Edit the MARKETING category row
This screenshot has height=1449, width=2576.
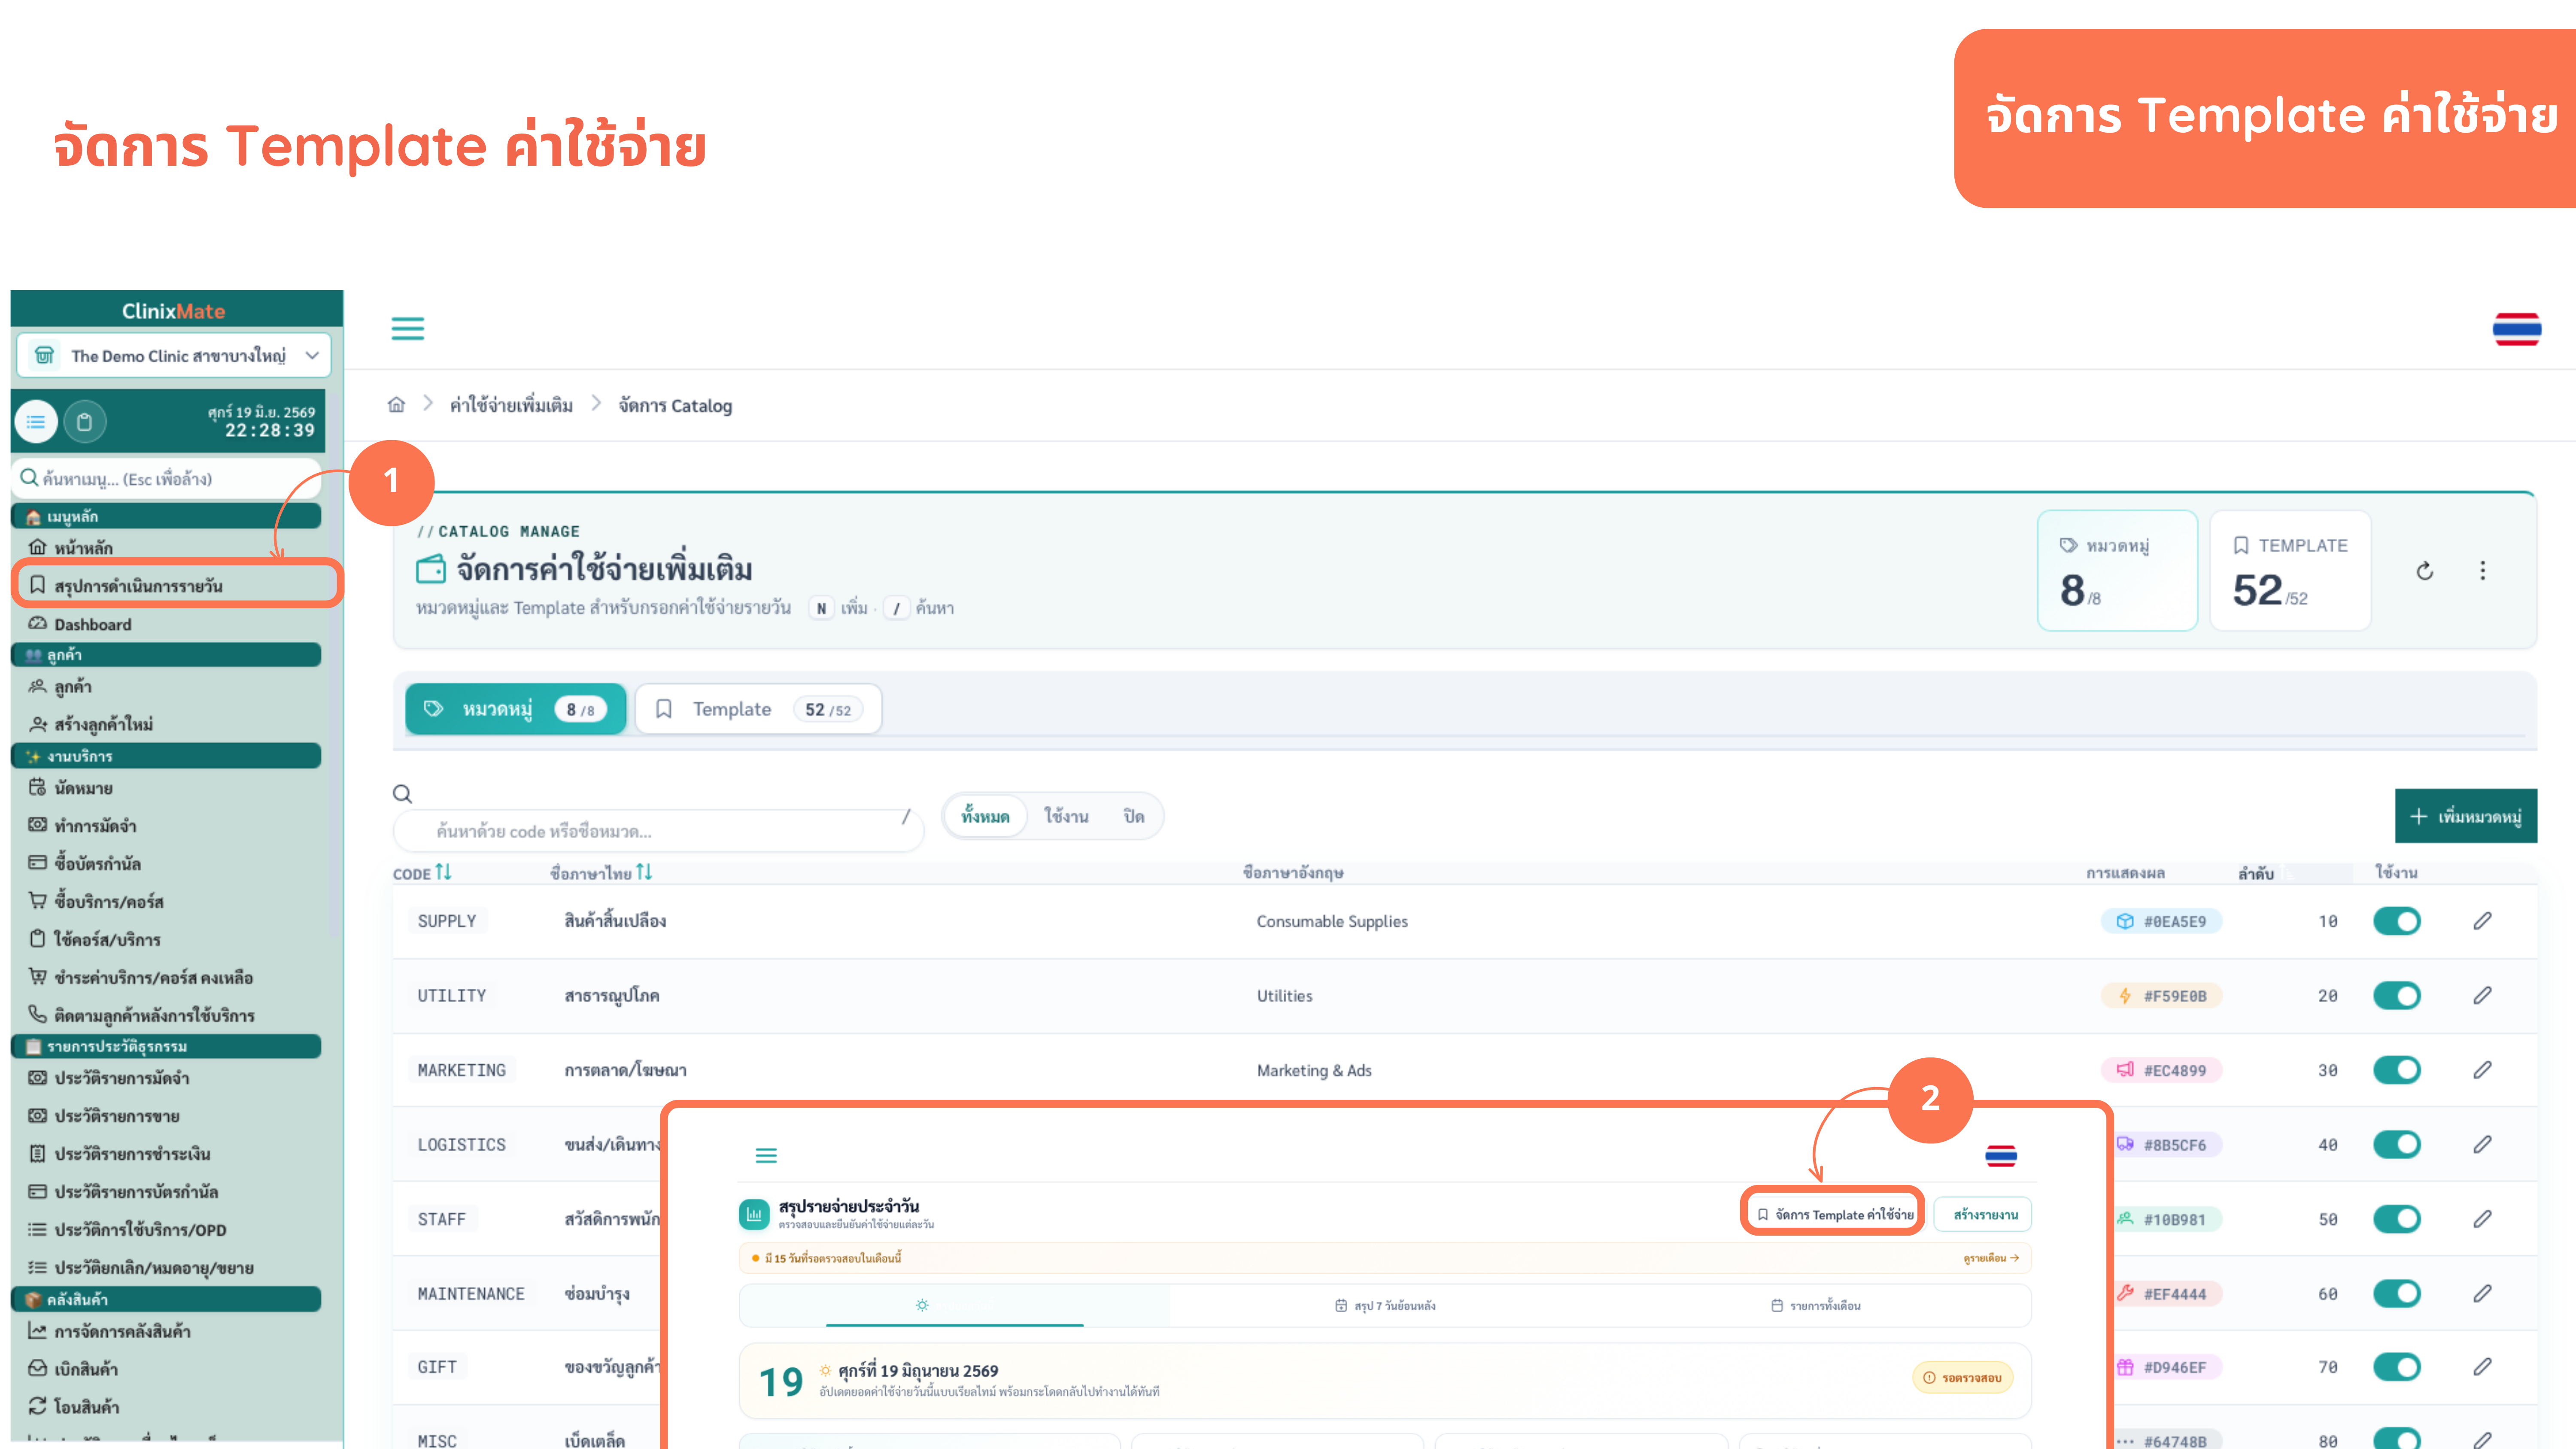(x=2482, y=1070)
